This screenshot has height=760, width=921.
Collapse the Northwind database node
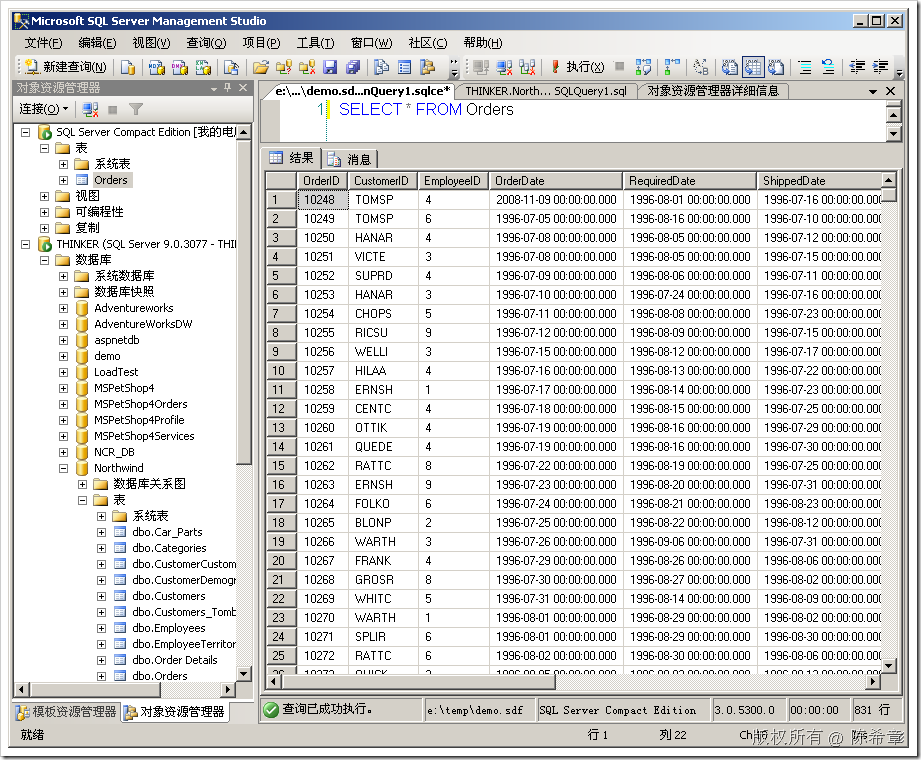pos(63,469)
